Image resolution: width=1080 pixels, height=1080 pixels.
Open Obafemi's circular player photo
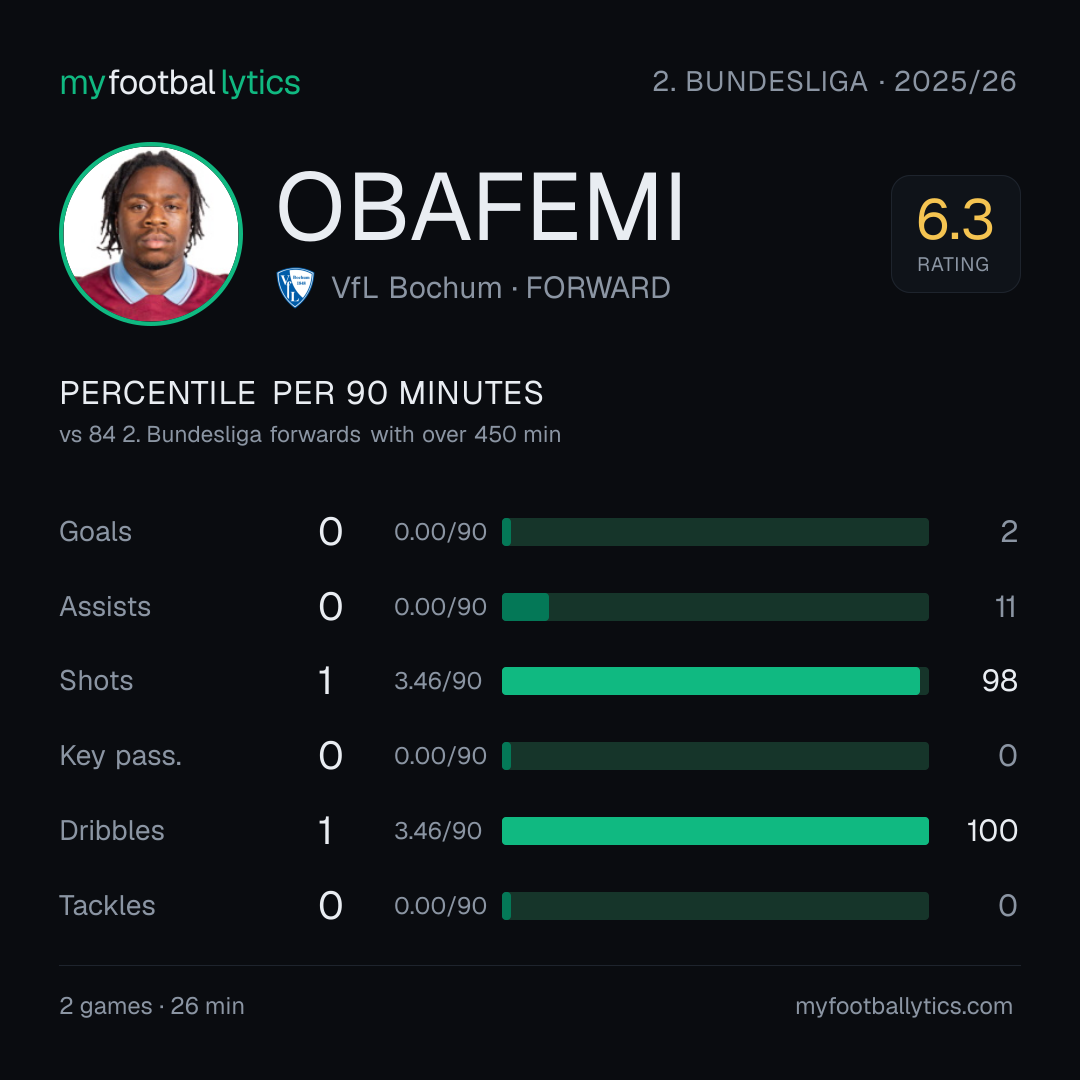point(151,233)
